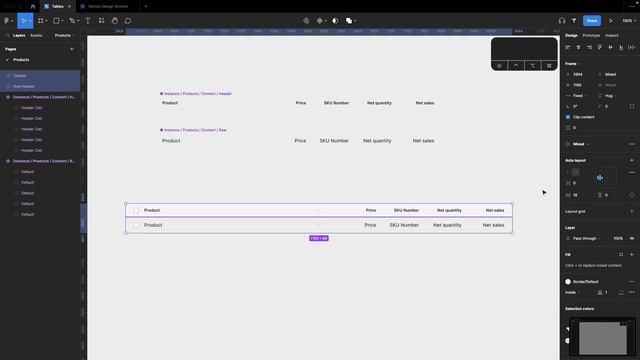Open the Products page dropdown in layers header

pos(64,36)
